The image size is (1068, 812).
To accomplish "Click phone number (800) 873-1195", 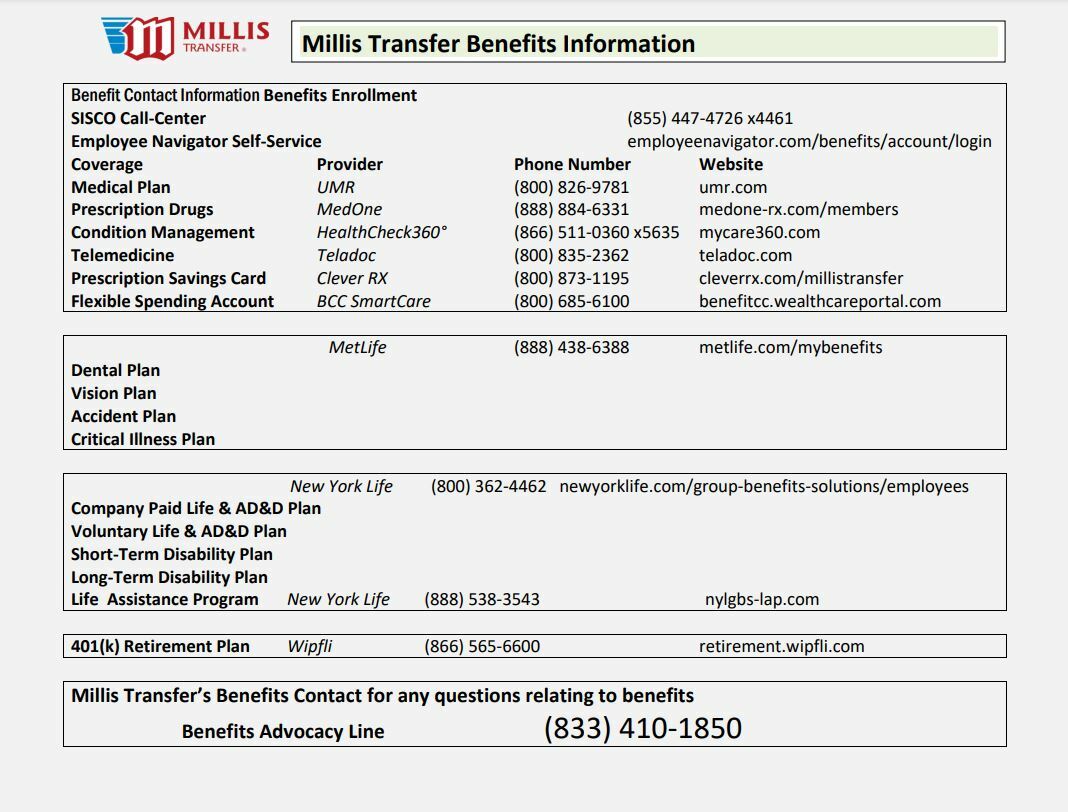I will pos(571,279).
